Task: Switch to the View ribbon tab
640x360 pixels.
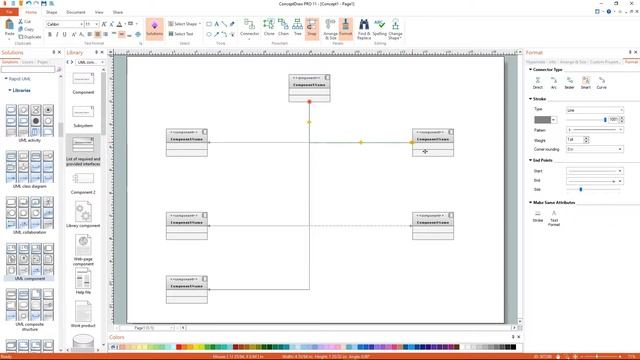Action: pos(99,12)
